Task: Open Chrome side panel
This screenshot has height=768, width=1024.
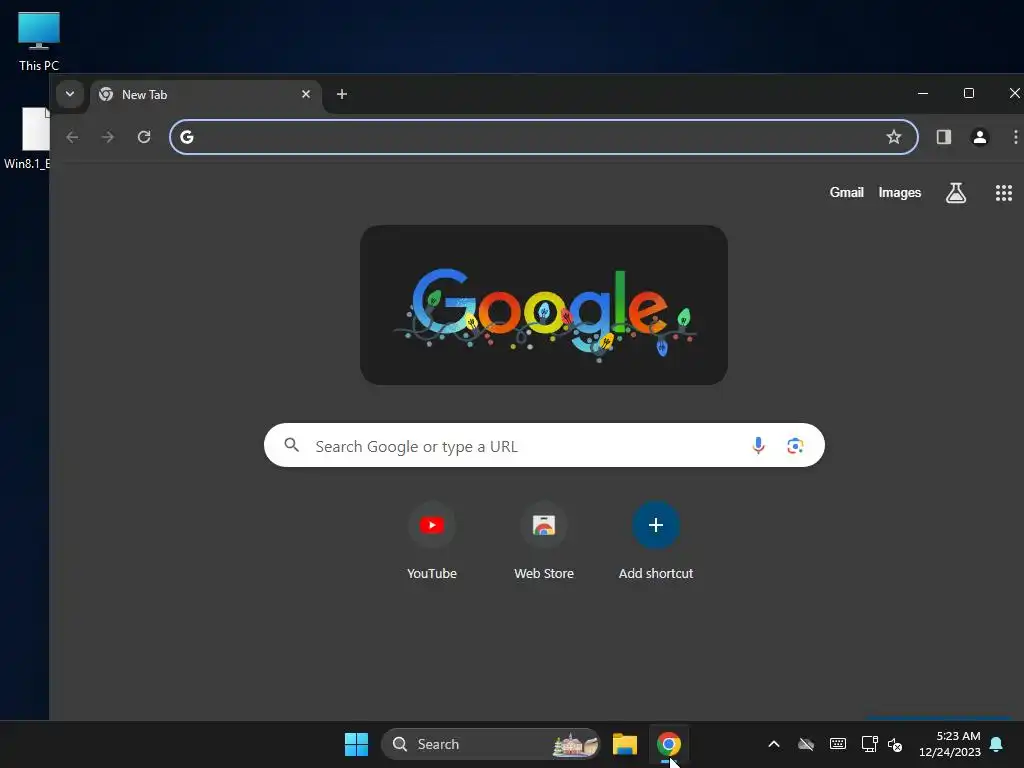Action: tap(944, 137)
